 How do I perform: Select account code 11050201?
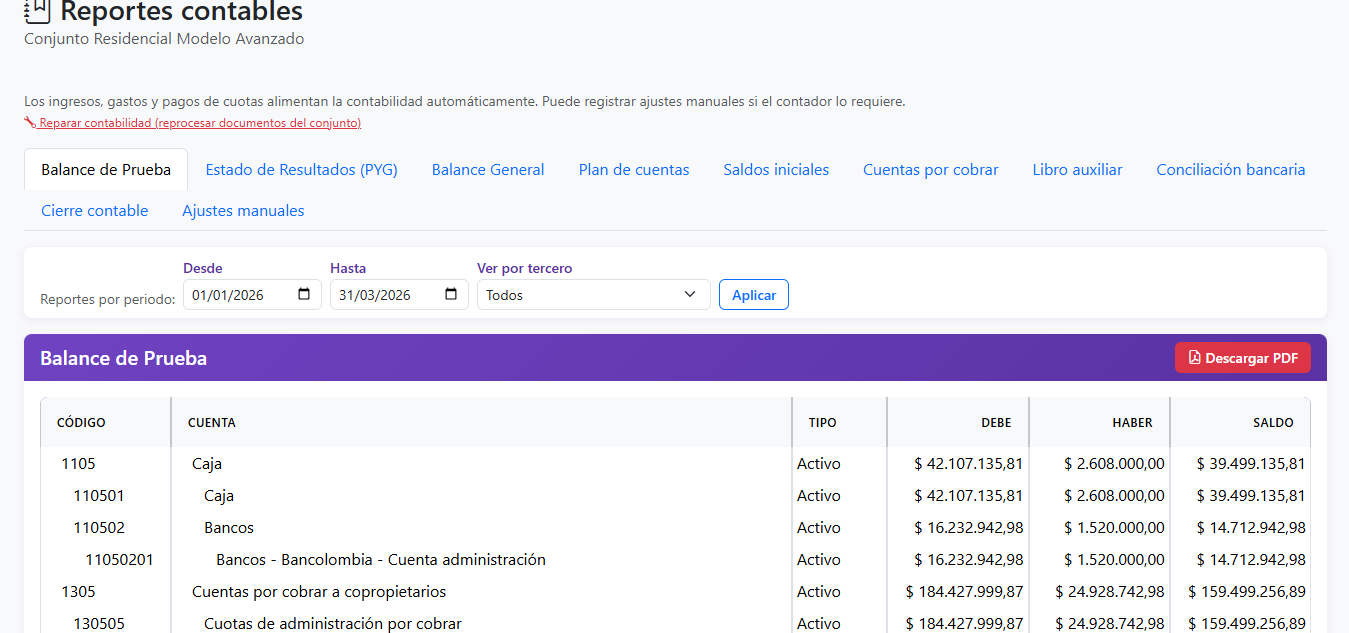(120, 560)
